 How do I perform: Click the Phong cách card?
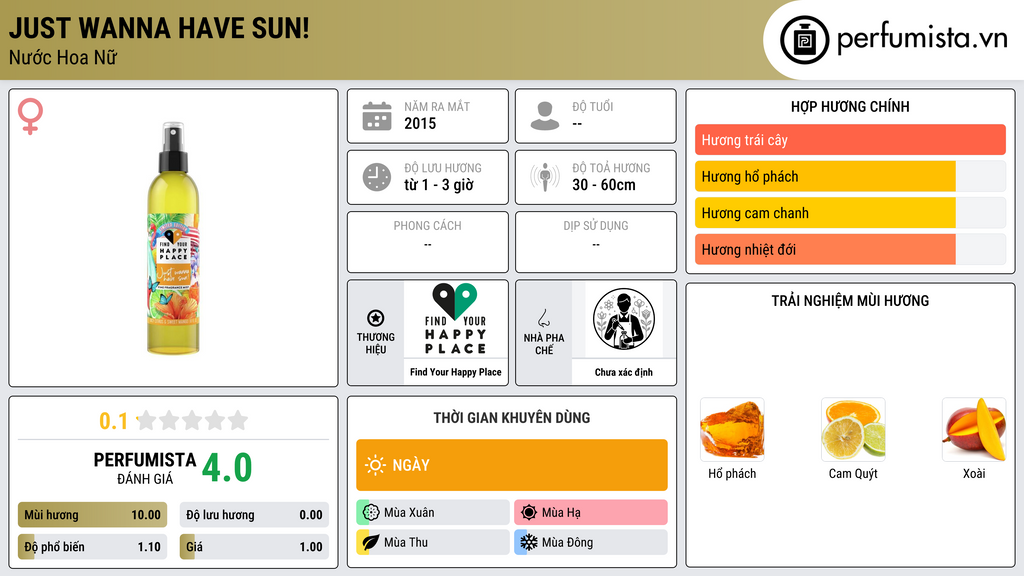428,242
